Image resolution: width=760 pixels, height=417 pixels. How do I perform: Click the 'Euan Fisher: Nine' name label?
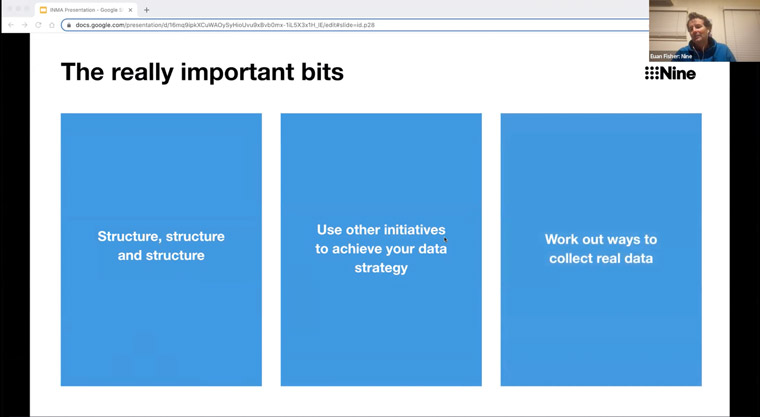671,57
